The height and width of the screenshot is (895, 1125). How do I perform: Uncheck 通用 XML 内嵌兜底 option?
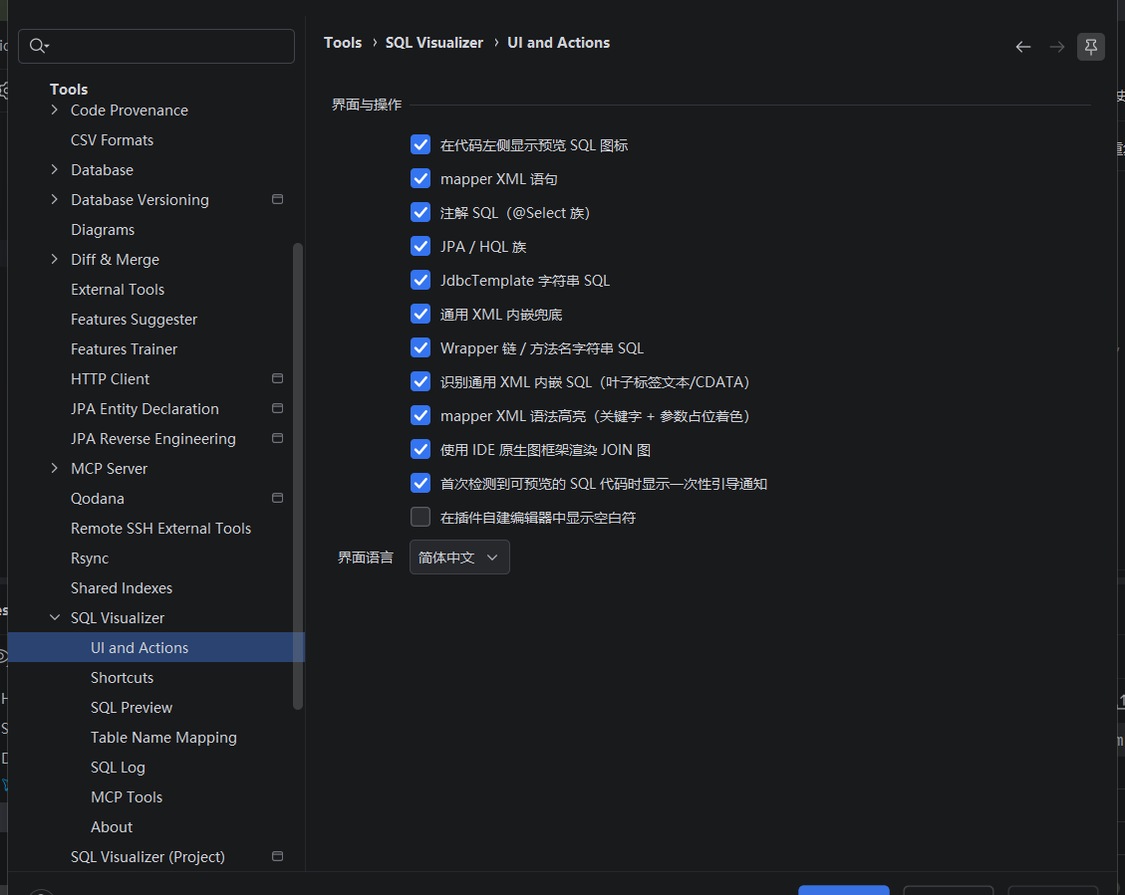(x=420, y=314)
